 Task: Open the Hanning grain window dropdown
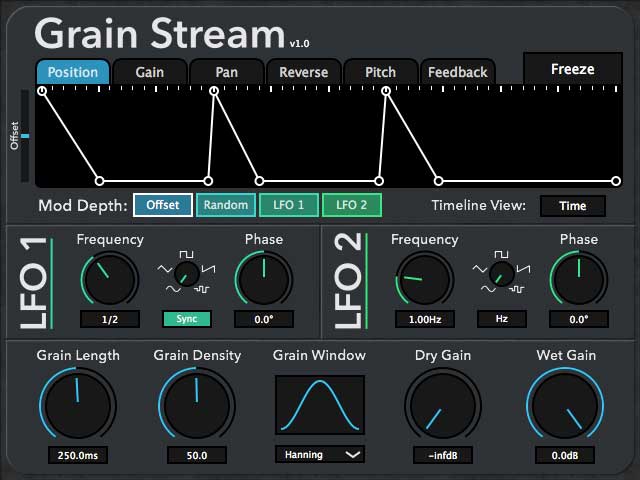click(x=319, y=454)
